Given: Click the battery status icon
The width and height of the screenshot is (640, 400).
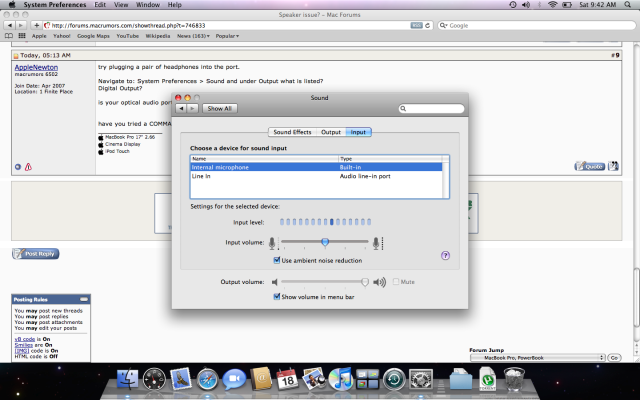Looking at the screenshot, I should point(567,4).
